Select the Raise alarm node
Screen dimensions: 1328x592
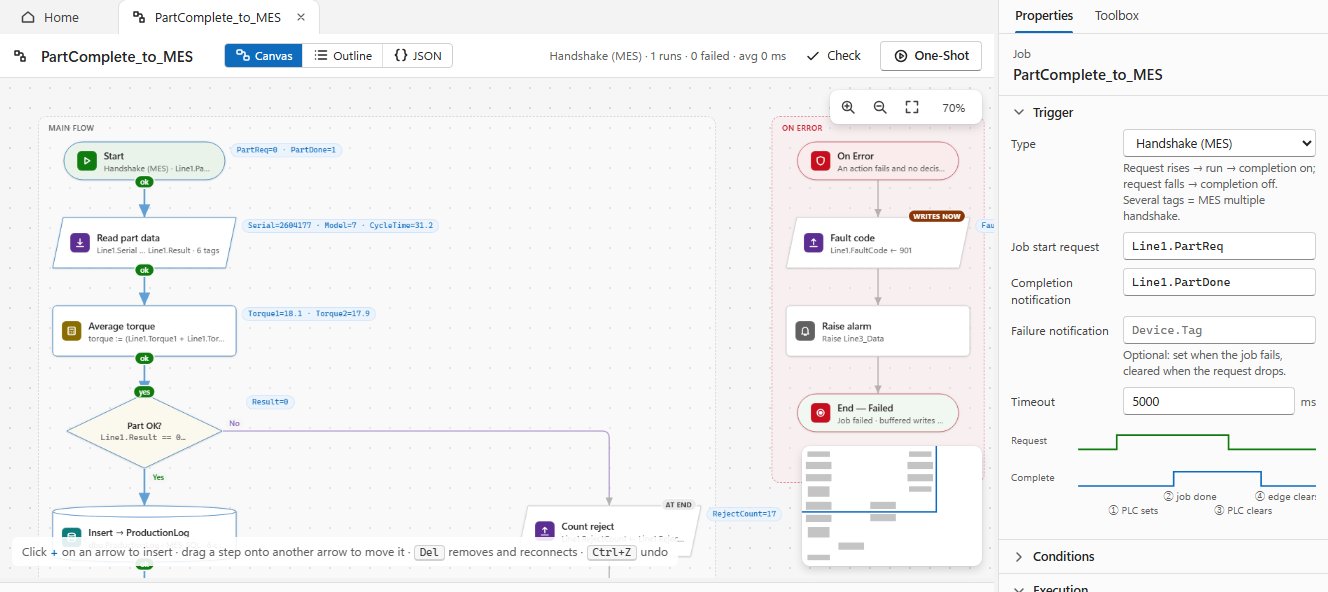tap(878, 331)
